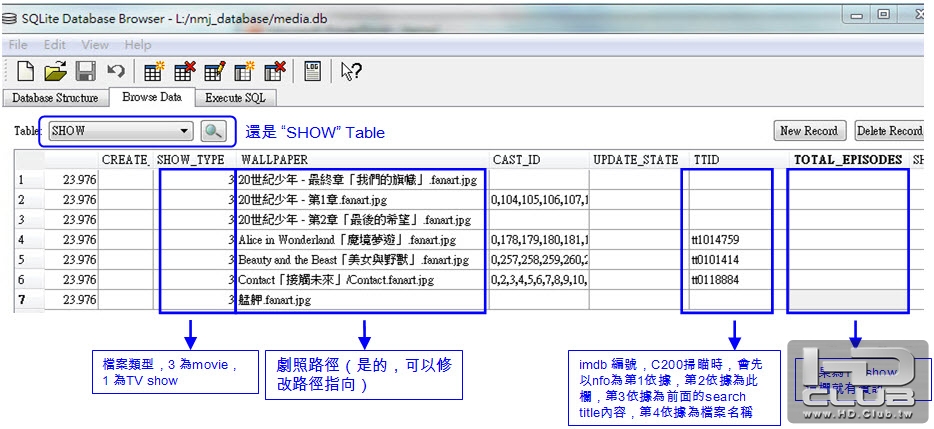Switch to the Database Structure tab
Image resolution: width=934 pixels, height=429 pixels.
pos(55,98)
